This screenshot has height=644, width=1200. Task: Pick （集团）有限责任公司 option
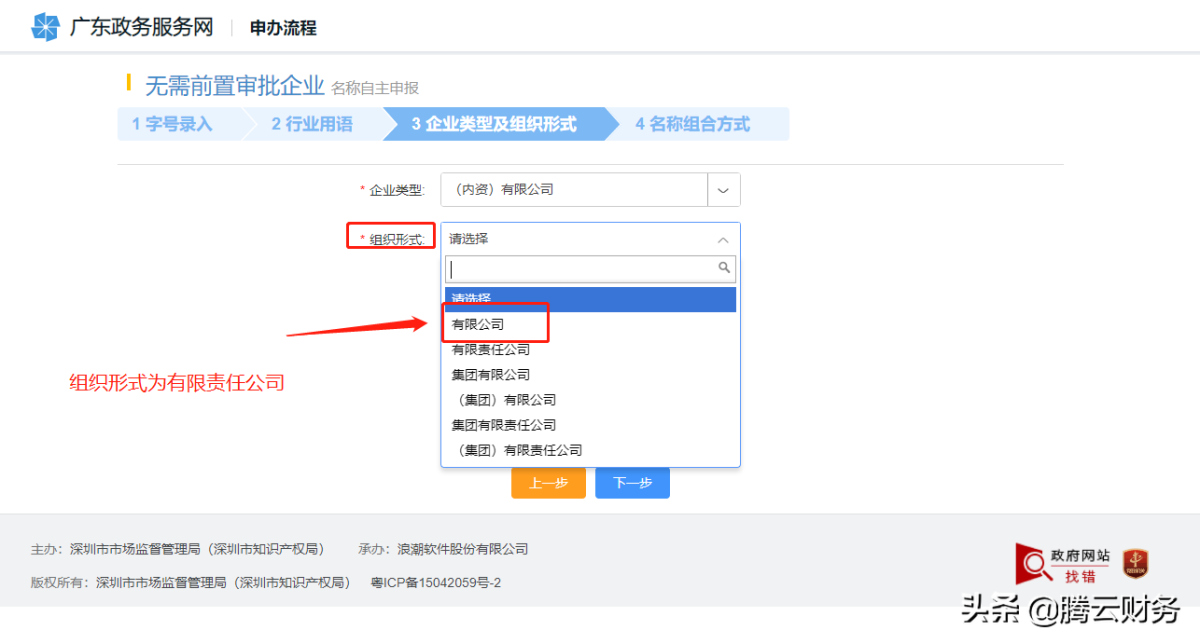click(516, 450)
